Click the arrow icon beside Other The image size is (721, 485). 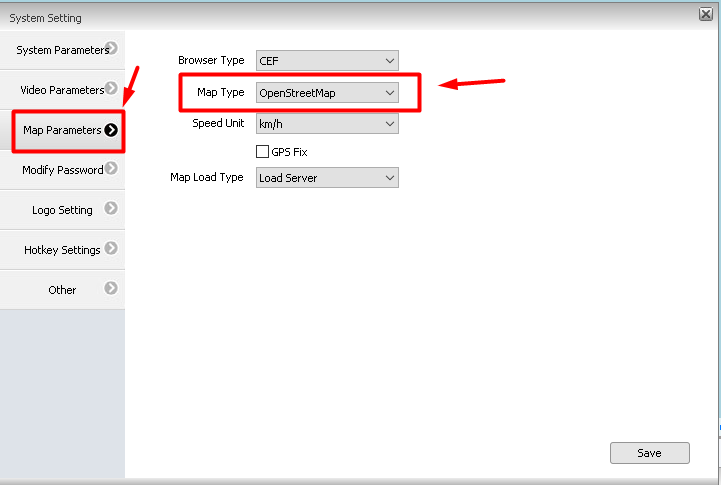pos(111,289)
